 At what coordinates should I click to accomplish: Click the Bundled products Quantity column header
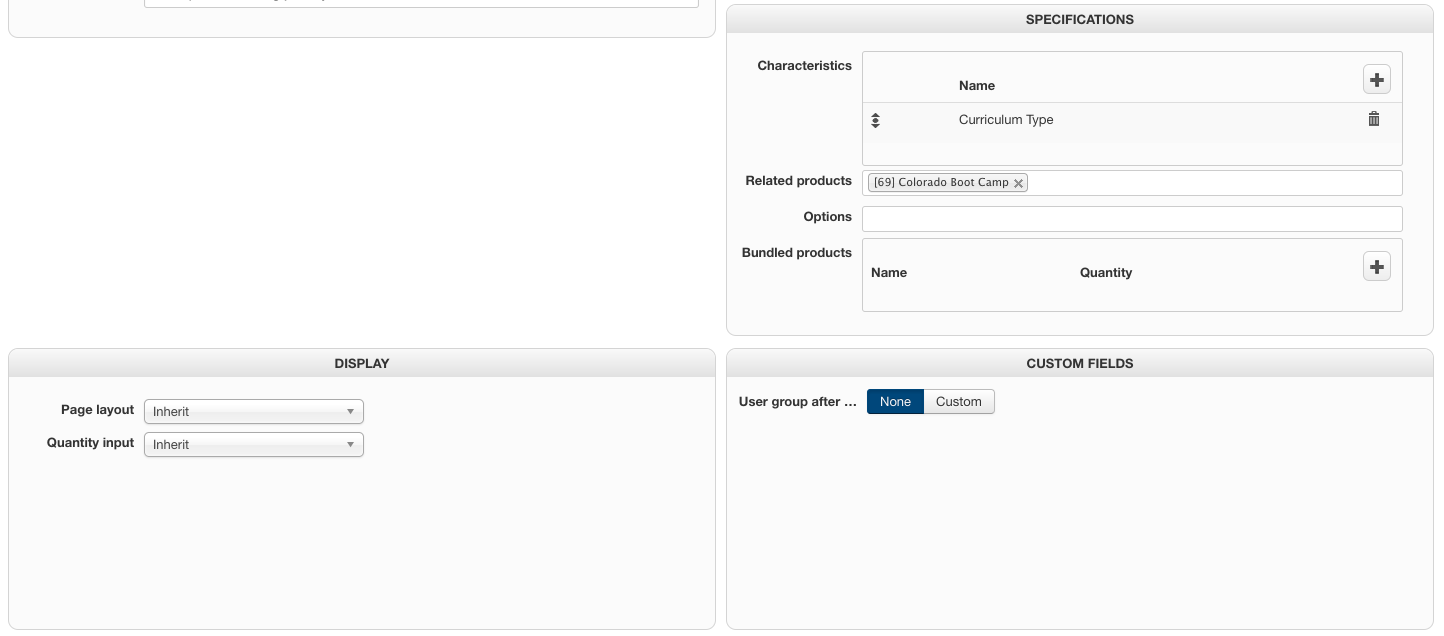coord(1105,273)
